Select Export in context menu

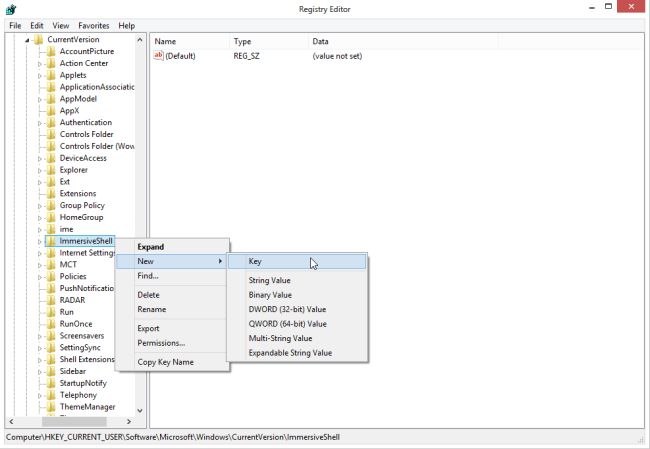pyautogui.click(x=172, y=328)
